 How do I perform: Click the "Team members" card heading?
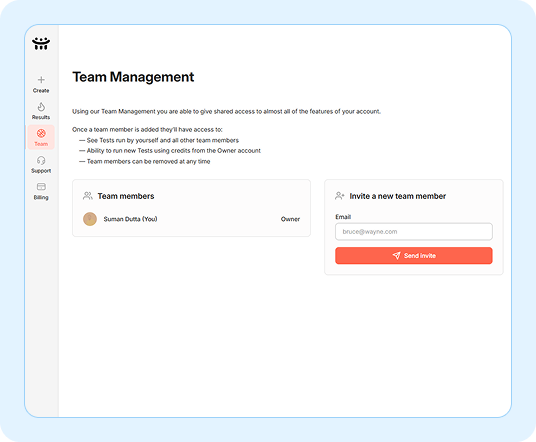[126, 196]
